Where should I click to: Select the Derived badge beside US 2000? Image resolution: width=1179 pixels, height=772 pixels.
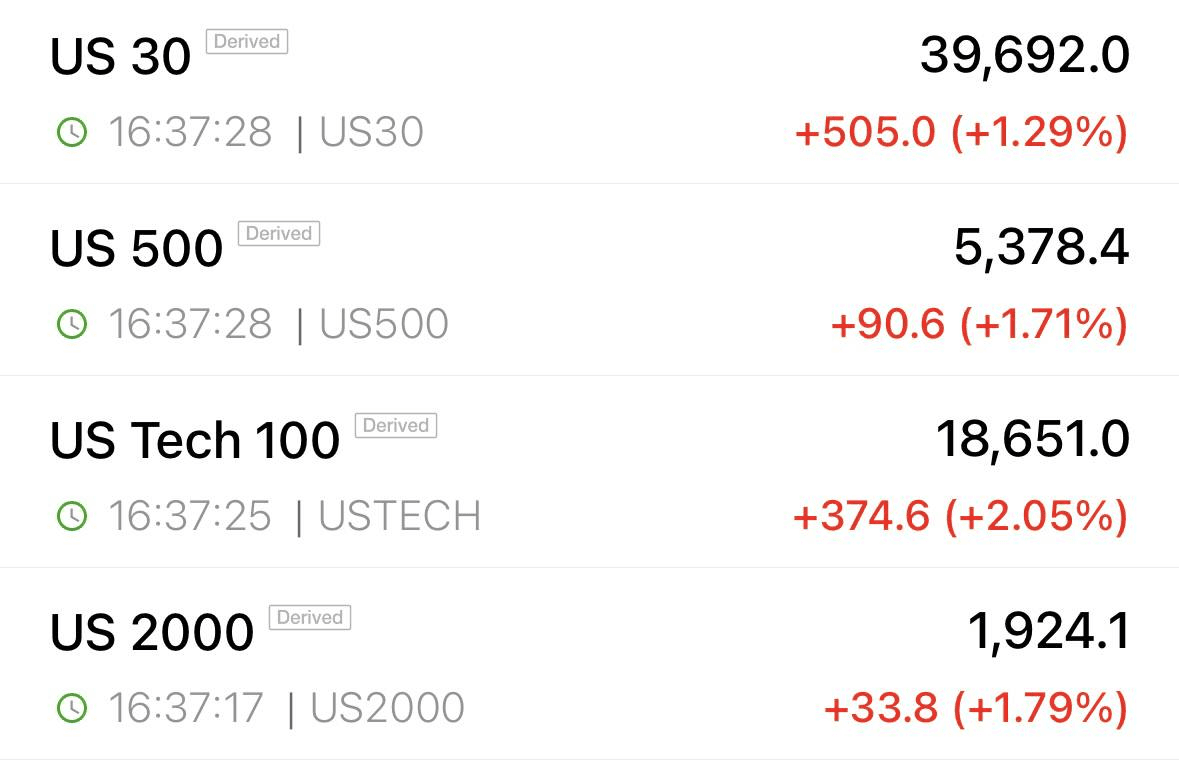pyautogui.click(x=310, y=617)
